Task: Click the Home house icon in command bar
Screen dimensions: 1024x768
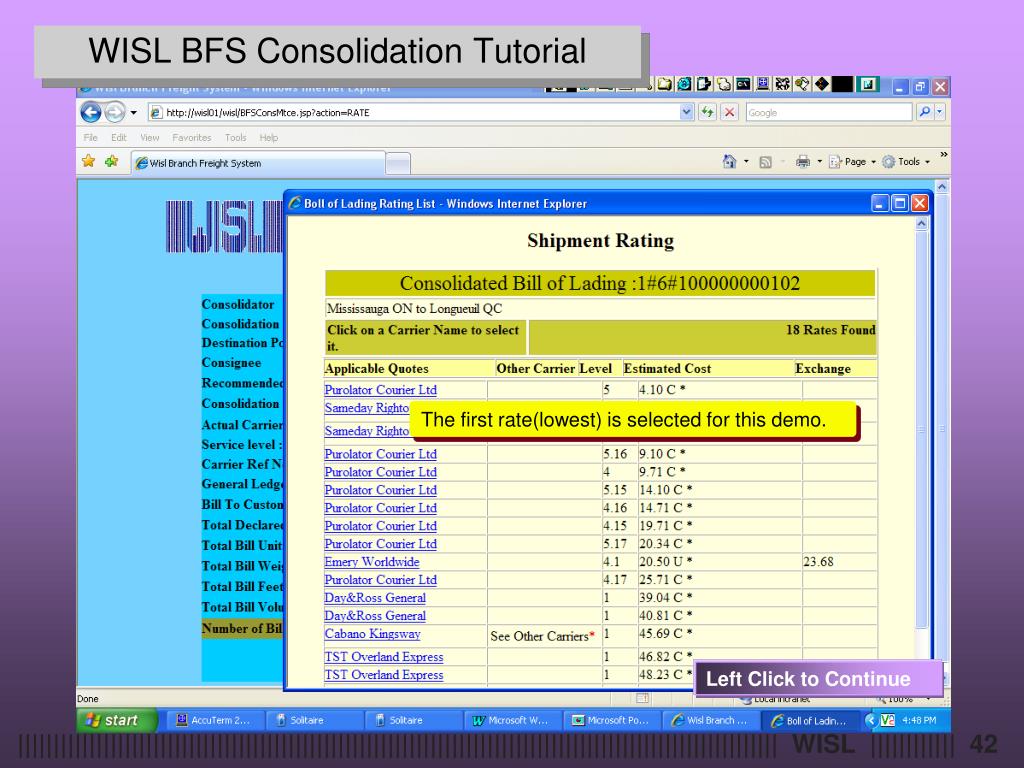Action: pyautogui.click(x=729, y=161)
